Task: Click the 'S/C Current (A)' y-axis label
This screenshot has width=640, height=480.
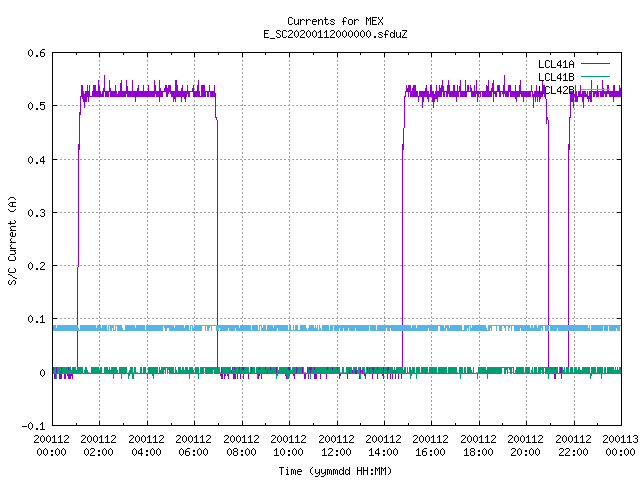Action: tap(12, 241)
